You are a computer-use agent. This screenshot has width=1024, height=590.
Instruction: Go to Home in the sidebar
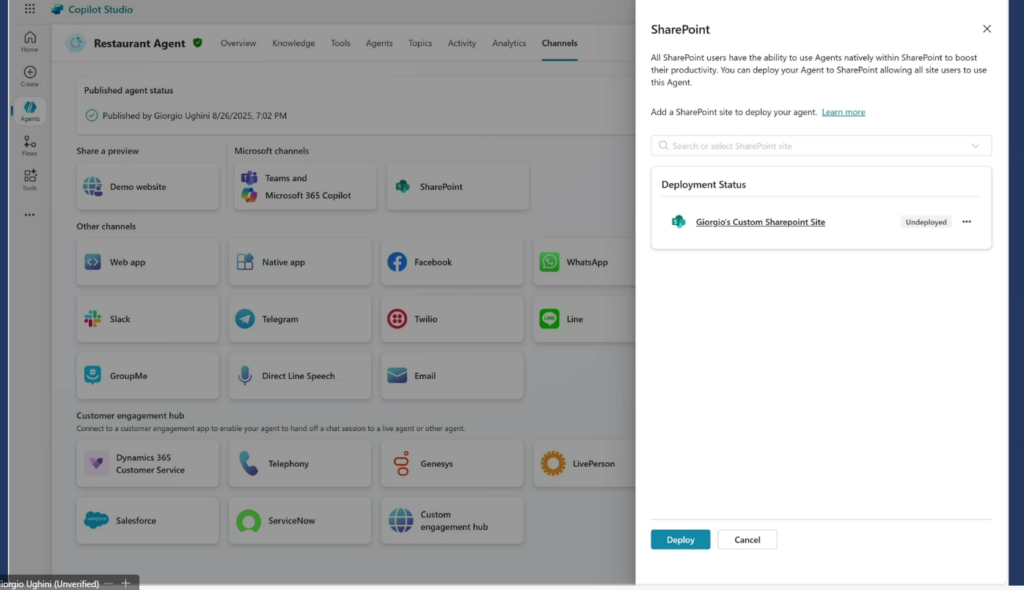point(29,41)
